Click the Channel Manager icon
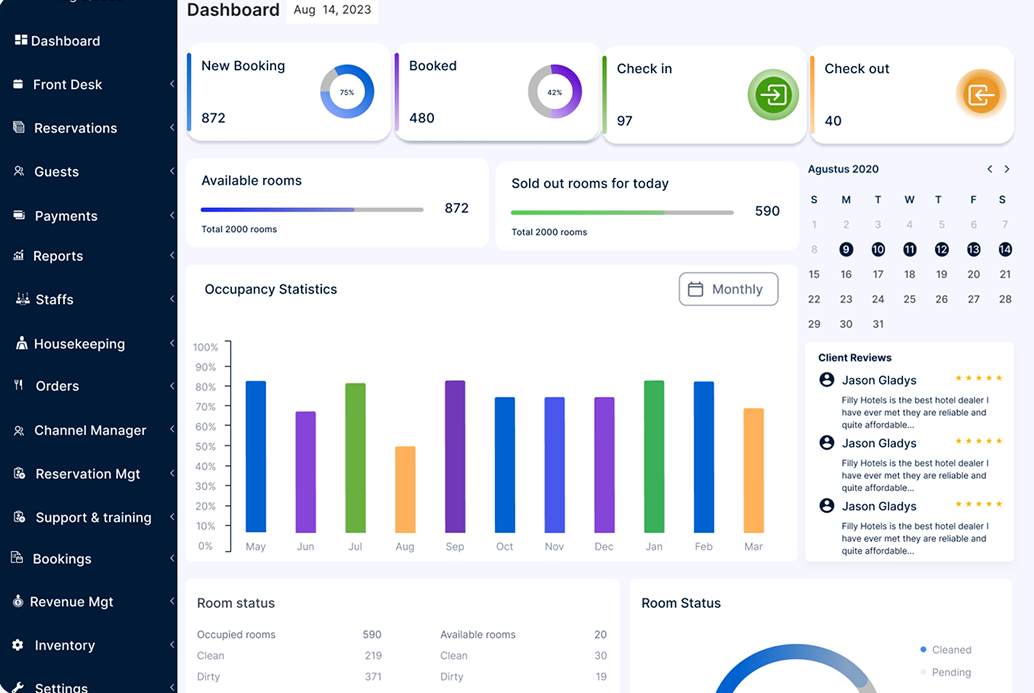 (x=18, y=430)
